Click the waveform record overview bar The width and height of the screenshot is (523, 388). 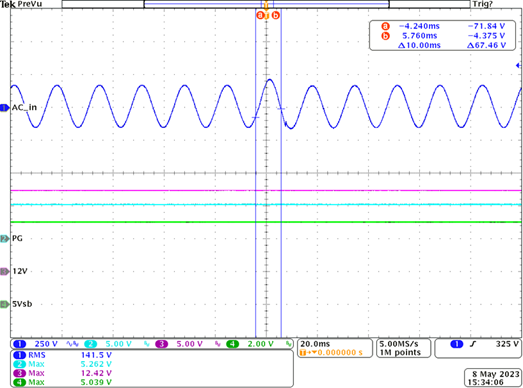(x=266, y=4)
